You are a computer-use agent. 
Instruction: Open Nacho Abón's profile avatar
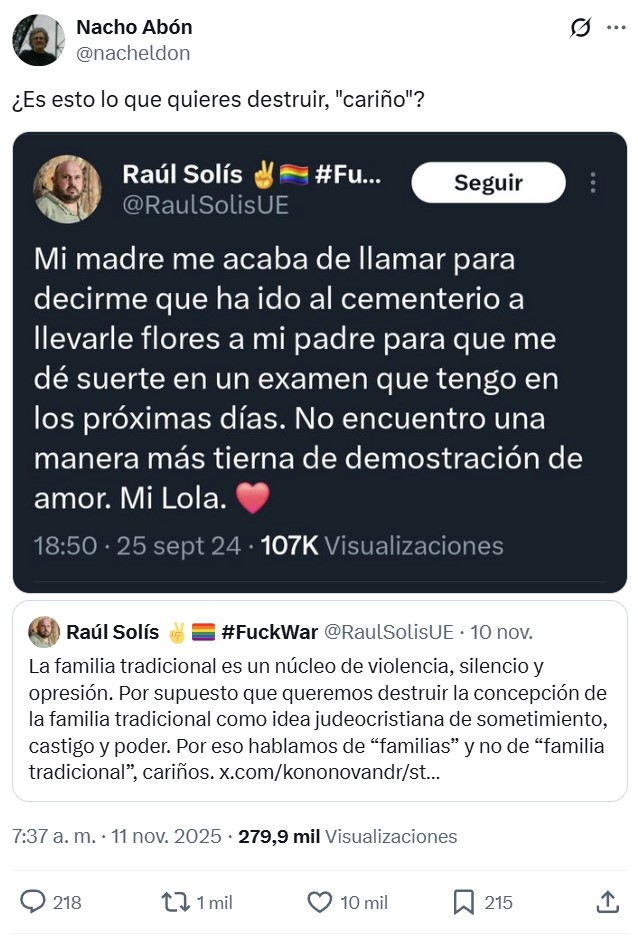point(37,39)
